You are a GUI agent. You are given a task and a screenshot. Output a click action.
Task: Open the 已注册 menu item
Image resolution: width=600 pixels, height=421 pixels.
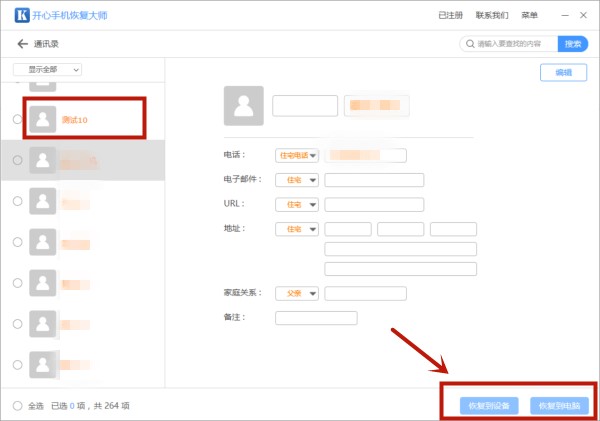[x=450, y=15]
